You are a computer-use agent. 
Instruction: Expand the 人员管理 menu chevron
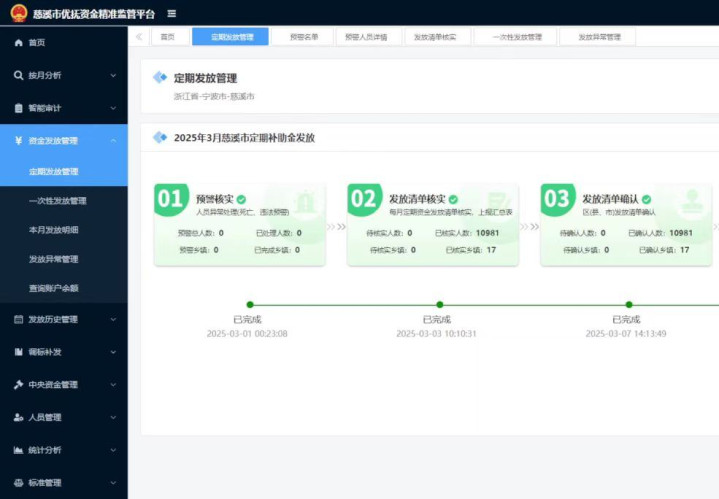coord(113,417)
